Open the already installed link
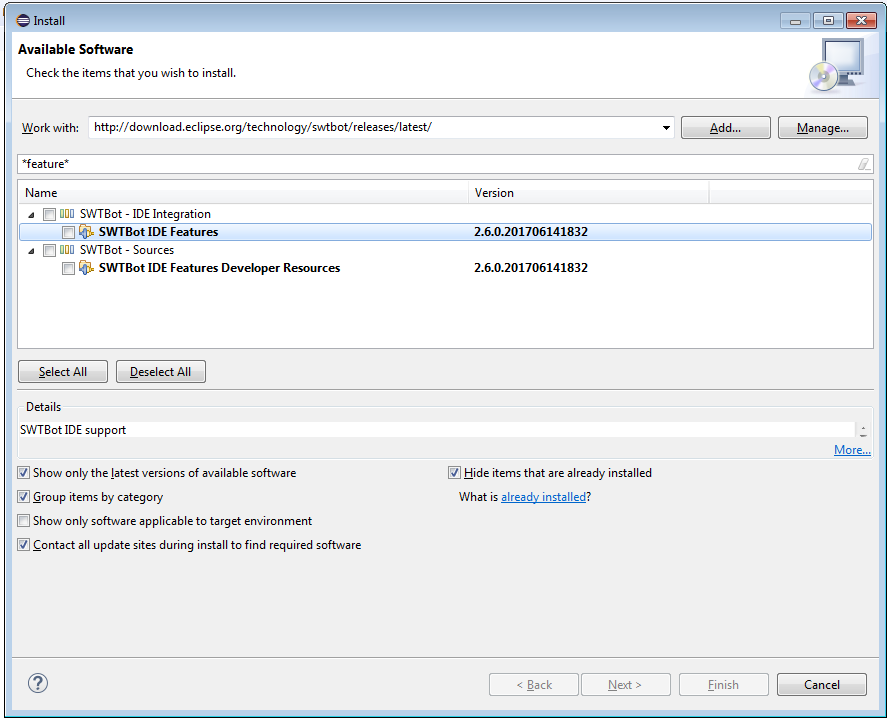The image size is (887, 720). [543, 497]
